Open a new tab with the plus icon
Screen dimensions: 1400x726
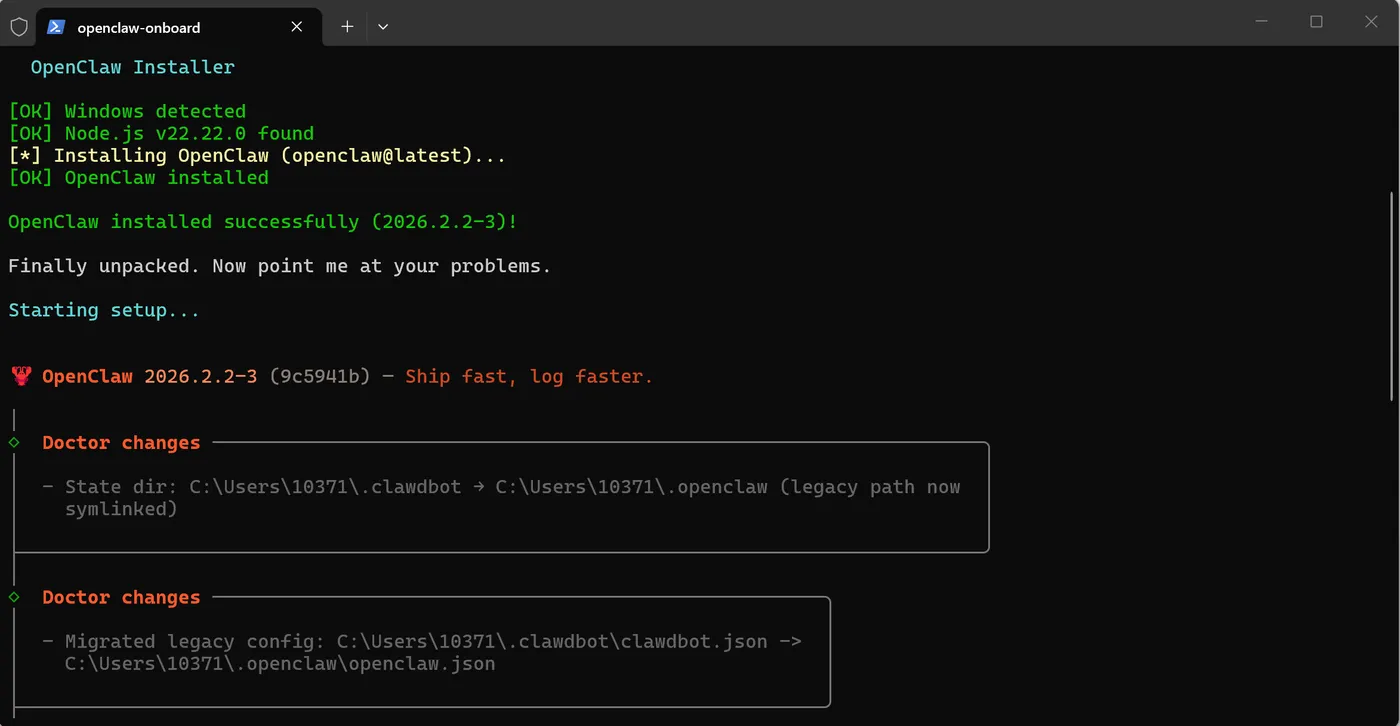click(x=347, y=27)
